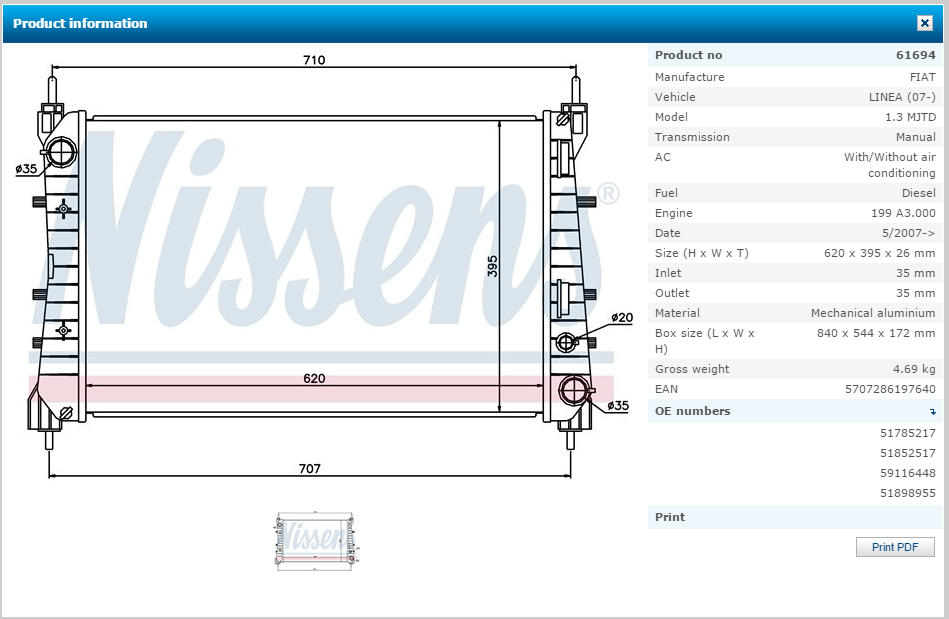Image resolution: width=949 pixels, height=619 pixels.
Task: Click gross weight 4.69 kg
Action: click(914, 368)
